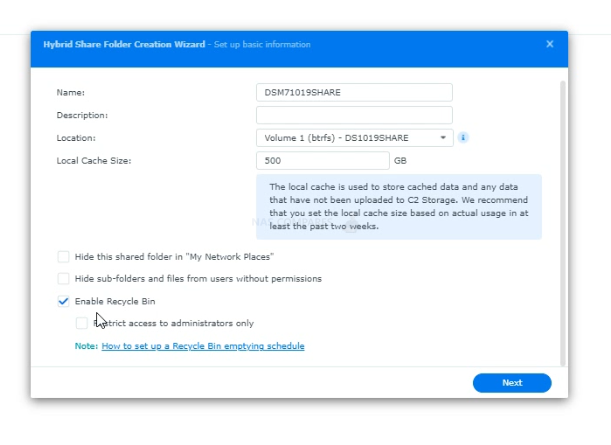Viewport: 611px width, 445px height.
Task: Uncheck Enable Recycle Bin
Action: (63, 301)
